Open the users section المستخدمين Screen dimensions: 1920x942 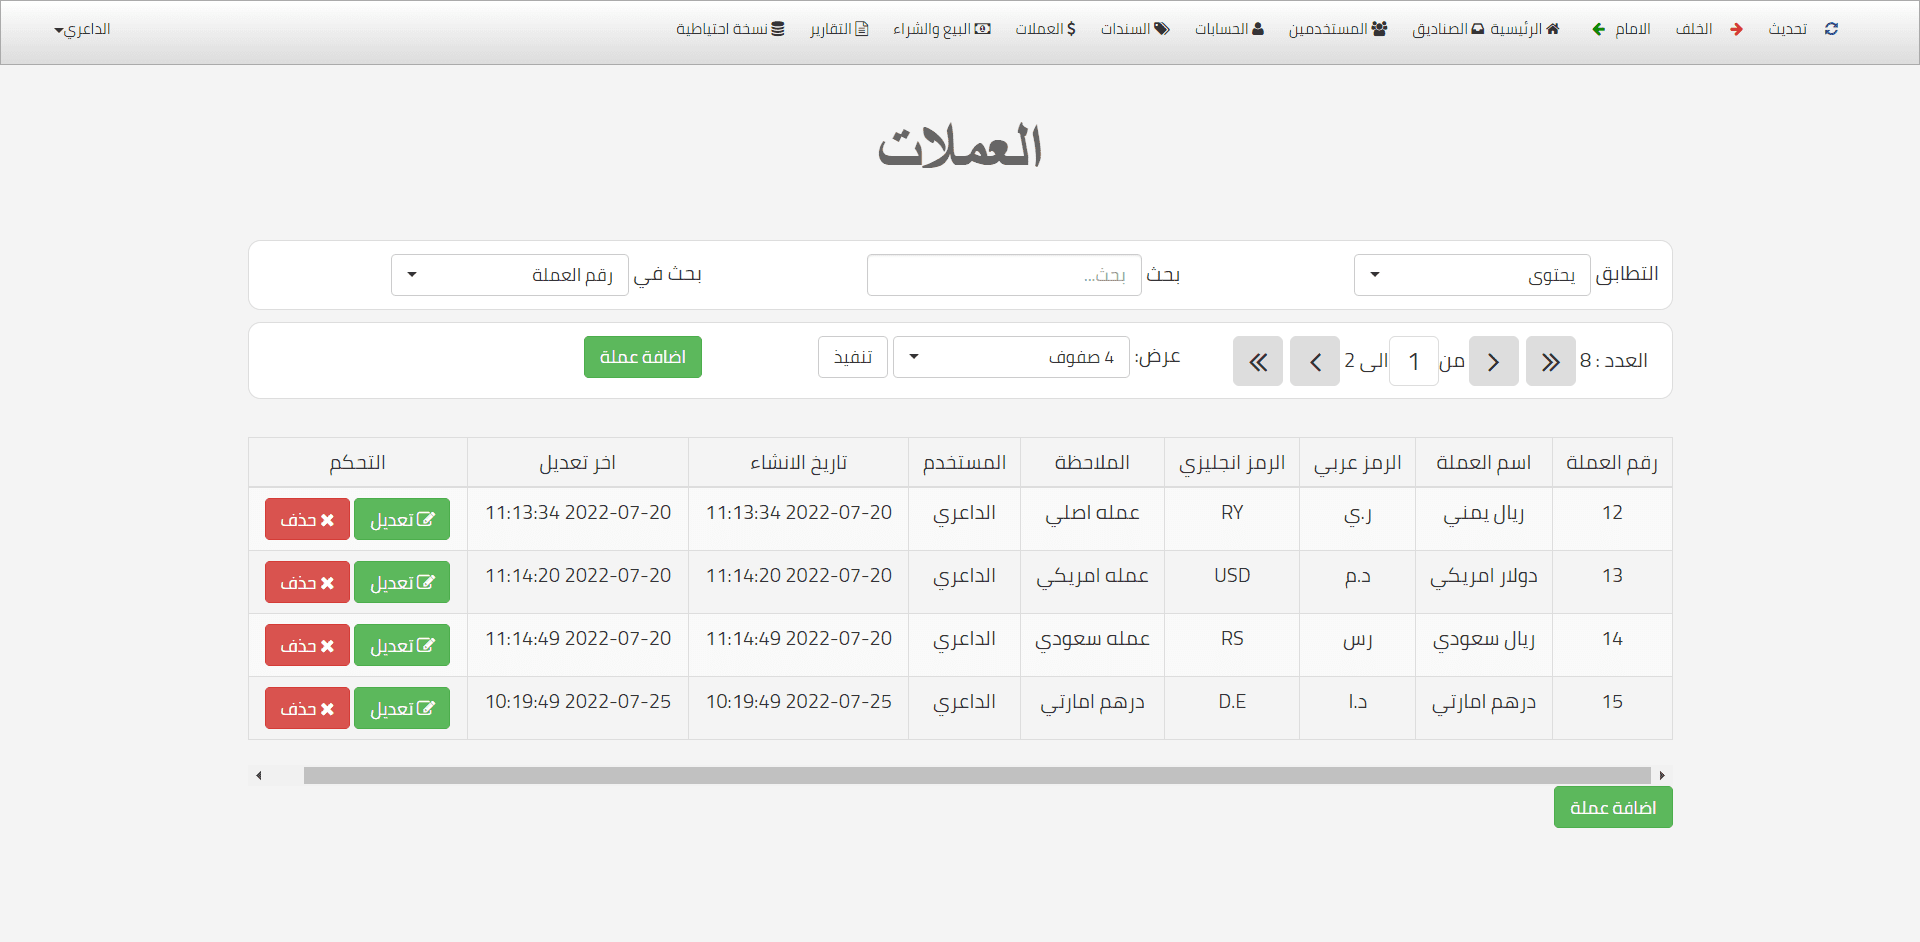point(1337,29)
